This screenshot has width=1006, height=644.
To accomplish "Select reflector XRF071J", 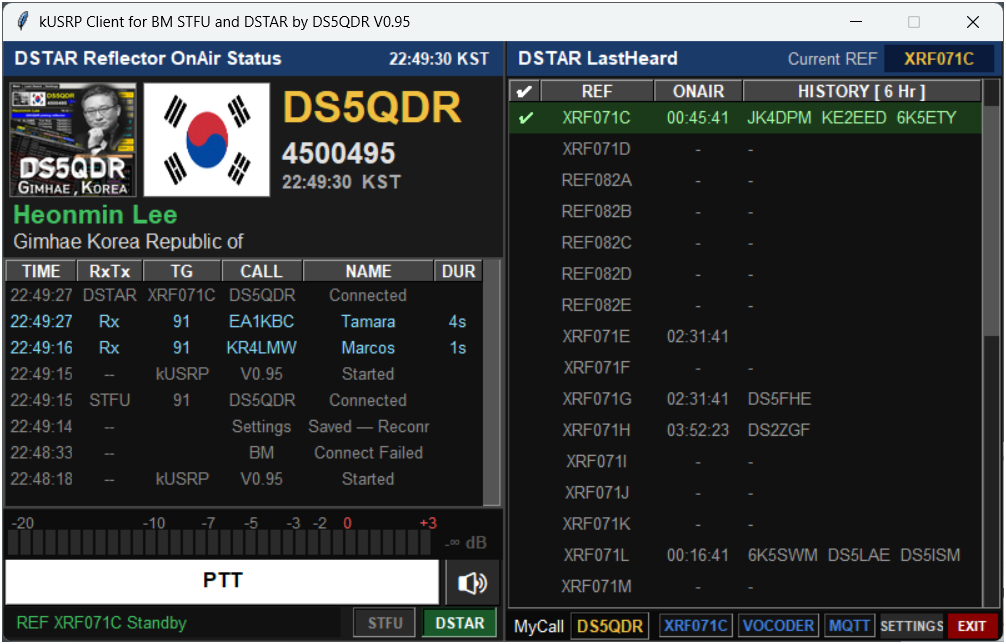I will pos(746,493).
